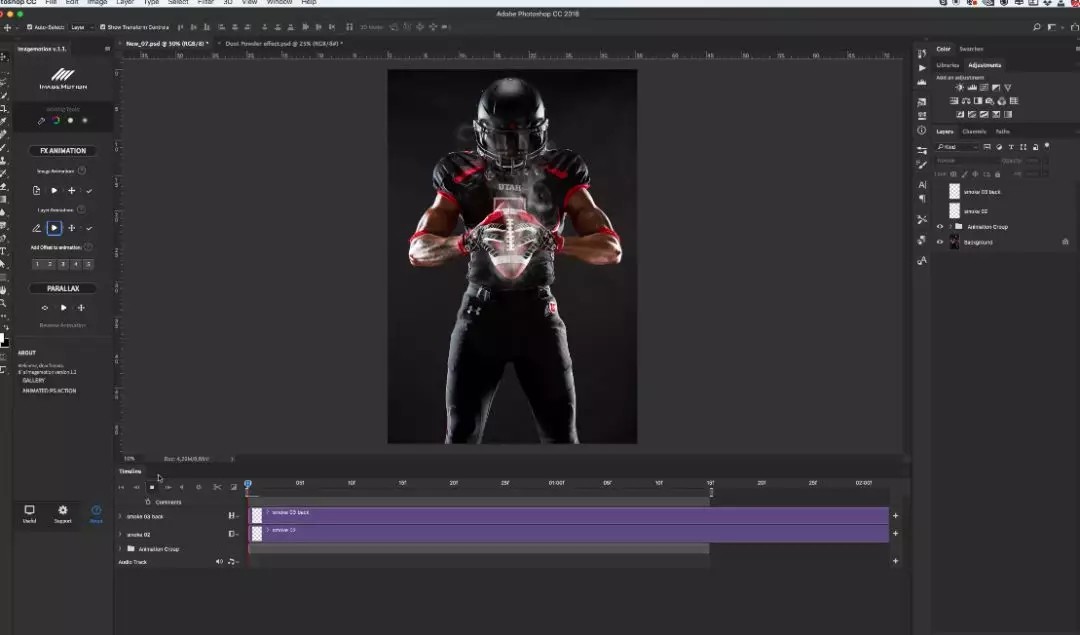Select offset number 3 in ImageMotion

tap(63, 264)
